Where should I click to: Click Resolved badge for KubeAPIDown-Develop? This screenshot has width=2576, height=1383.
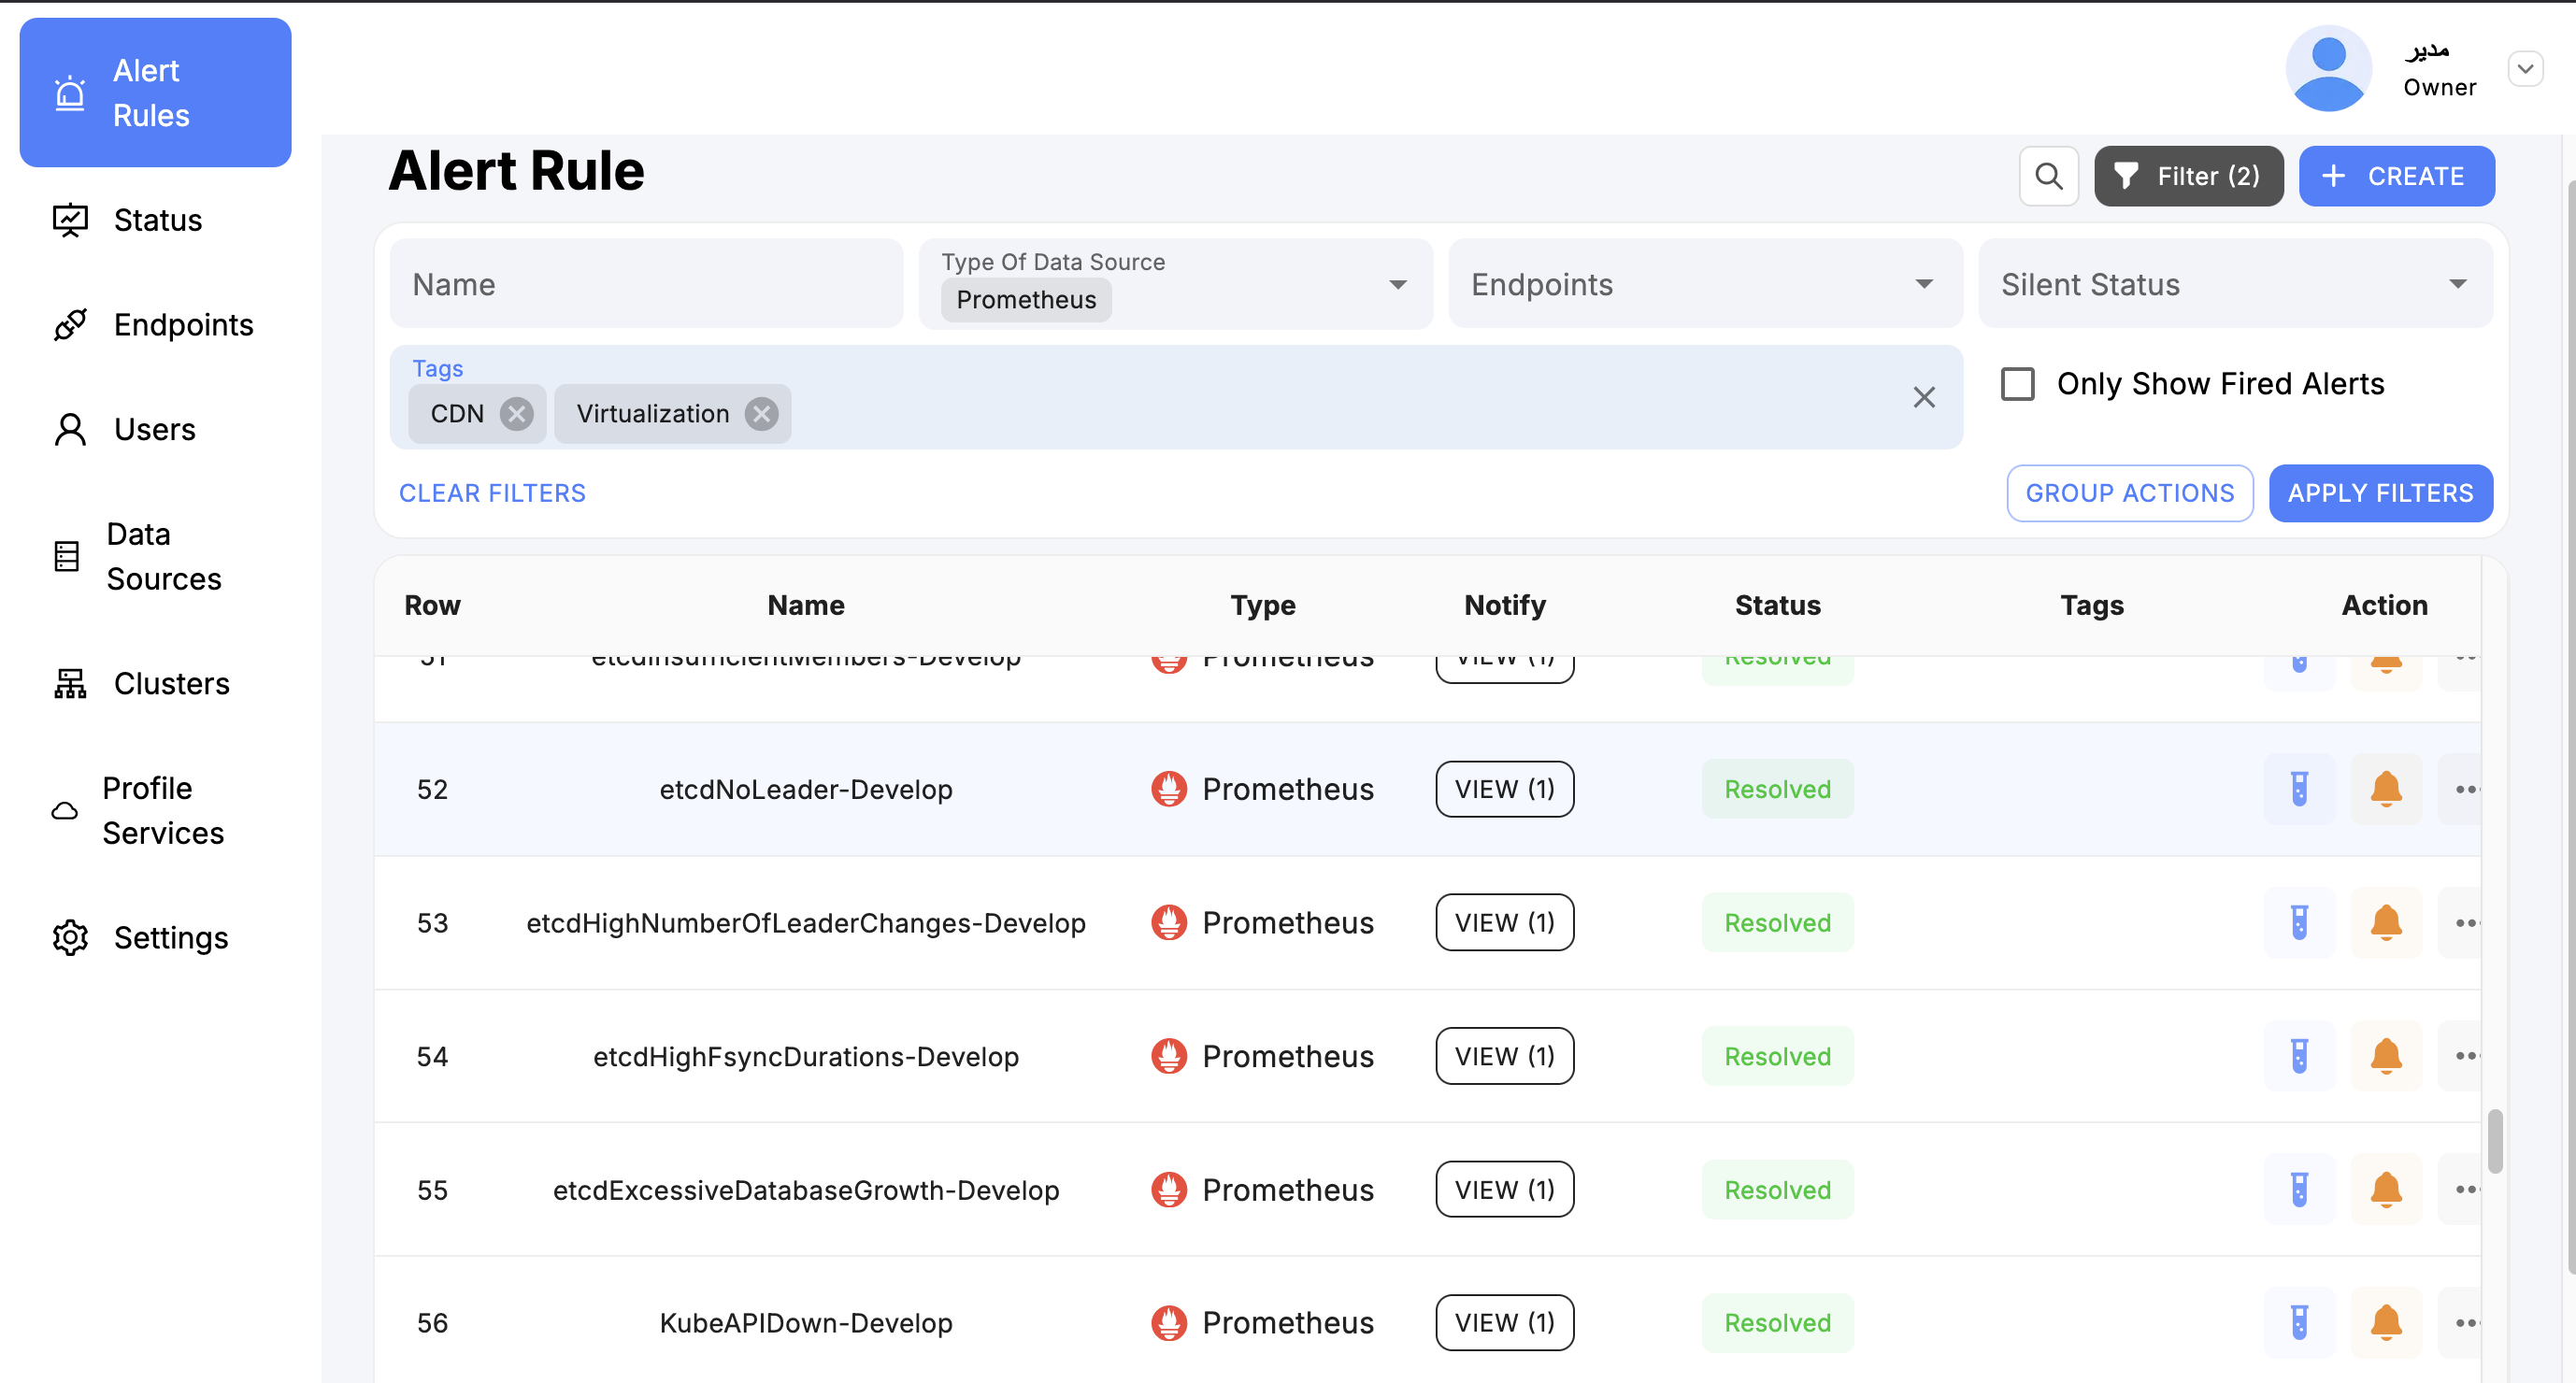[x=1777, y=1323]
